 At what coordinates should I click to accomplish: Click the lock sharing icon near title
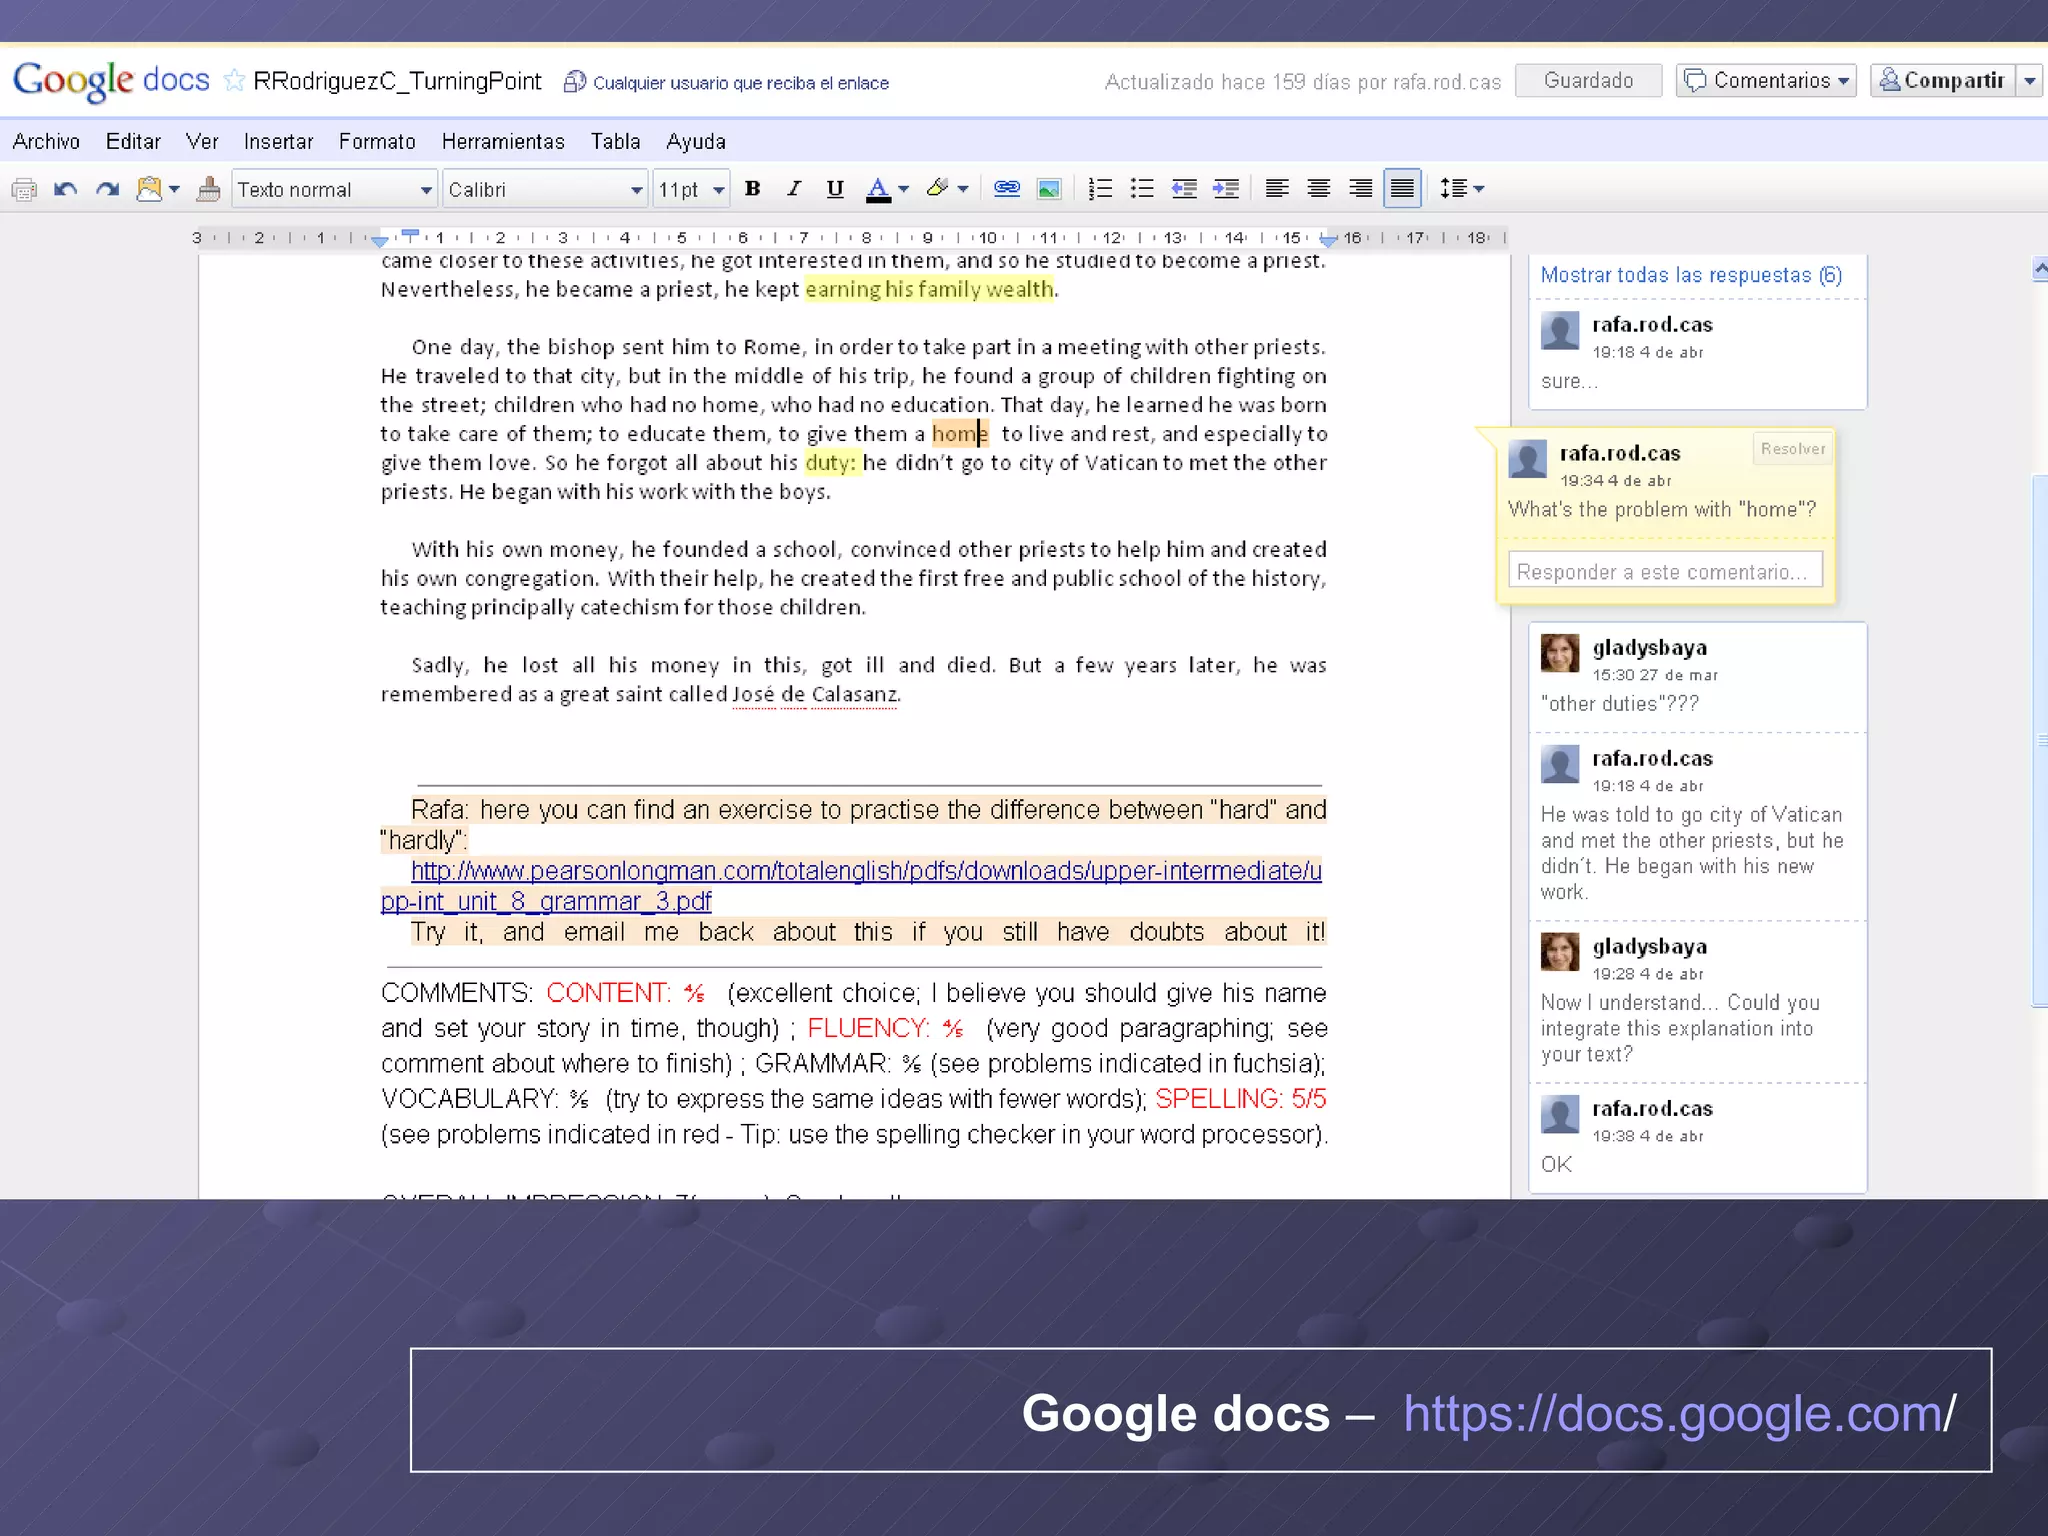tap(574, 81)
